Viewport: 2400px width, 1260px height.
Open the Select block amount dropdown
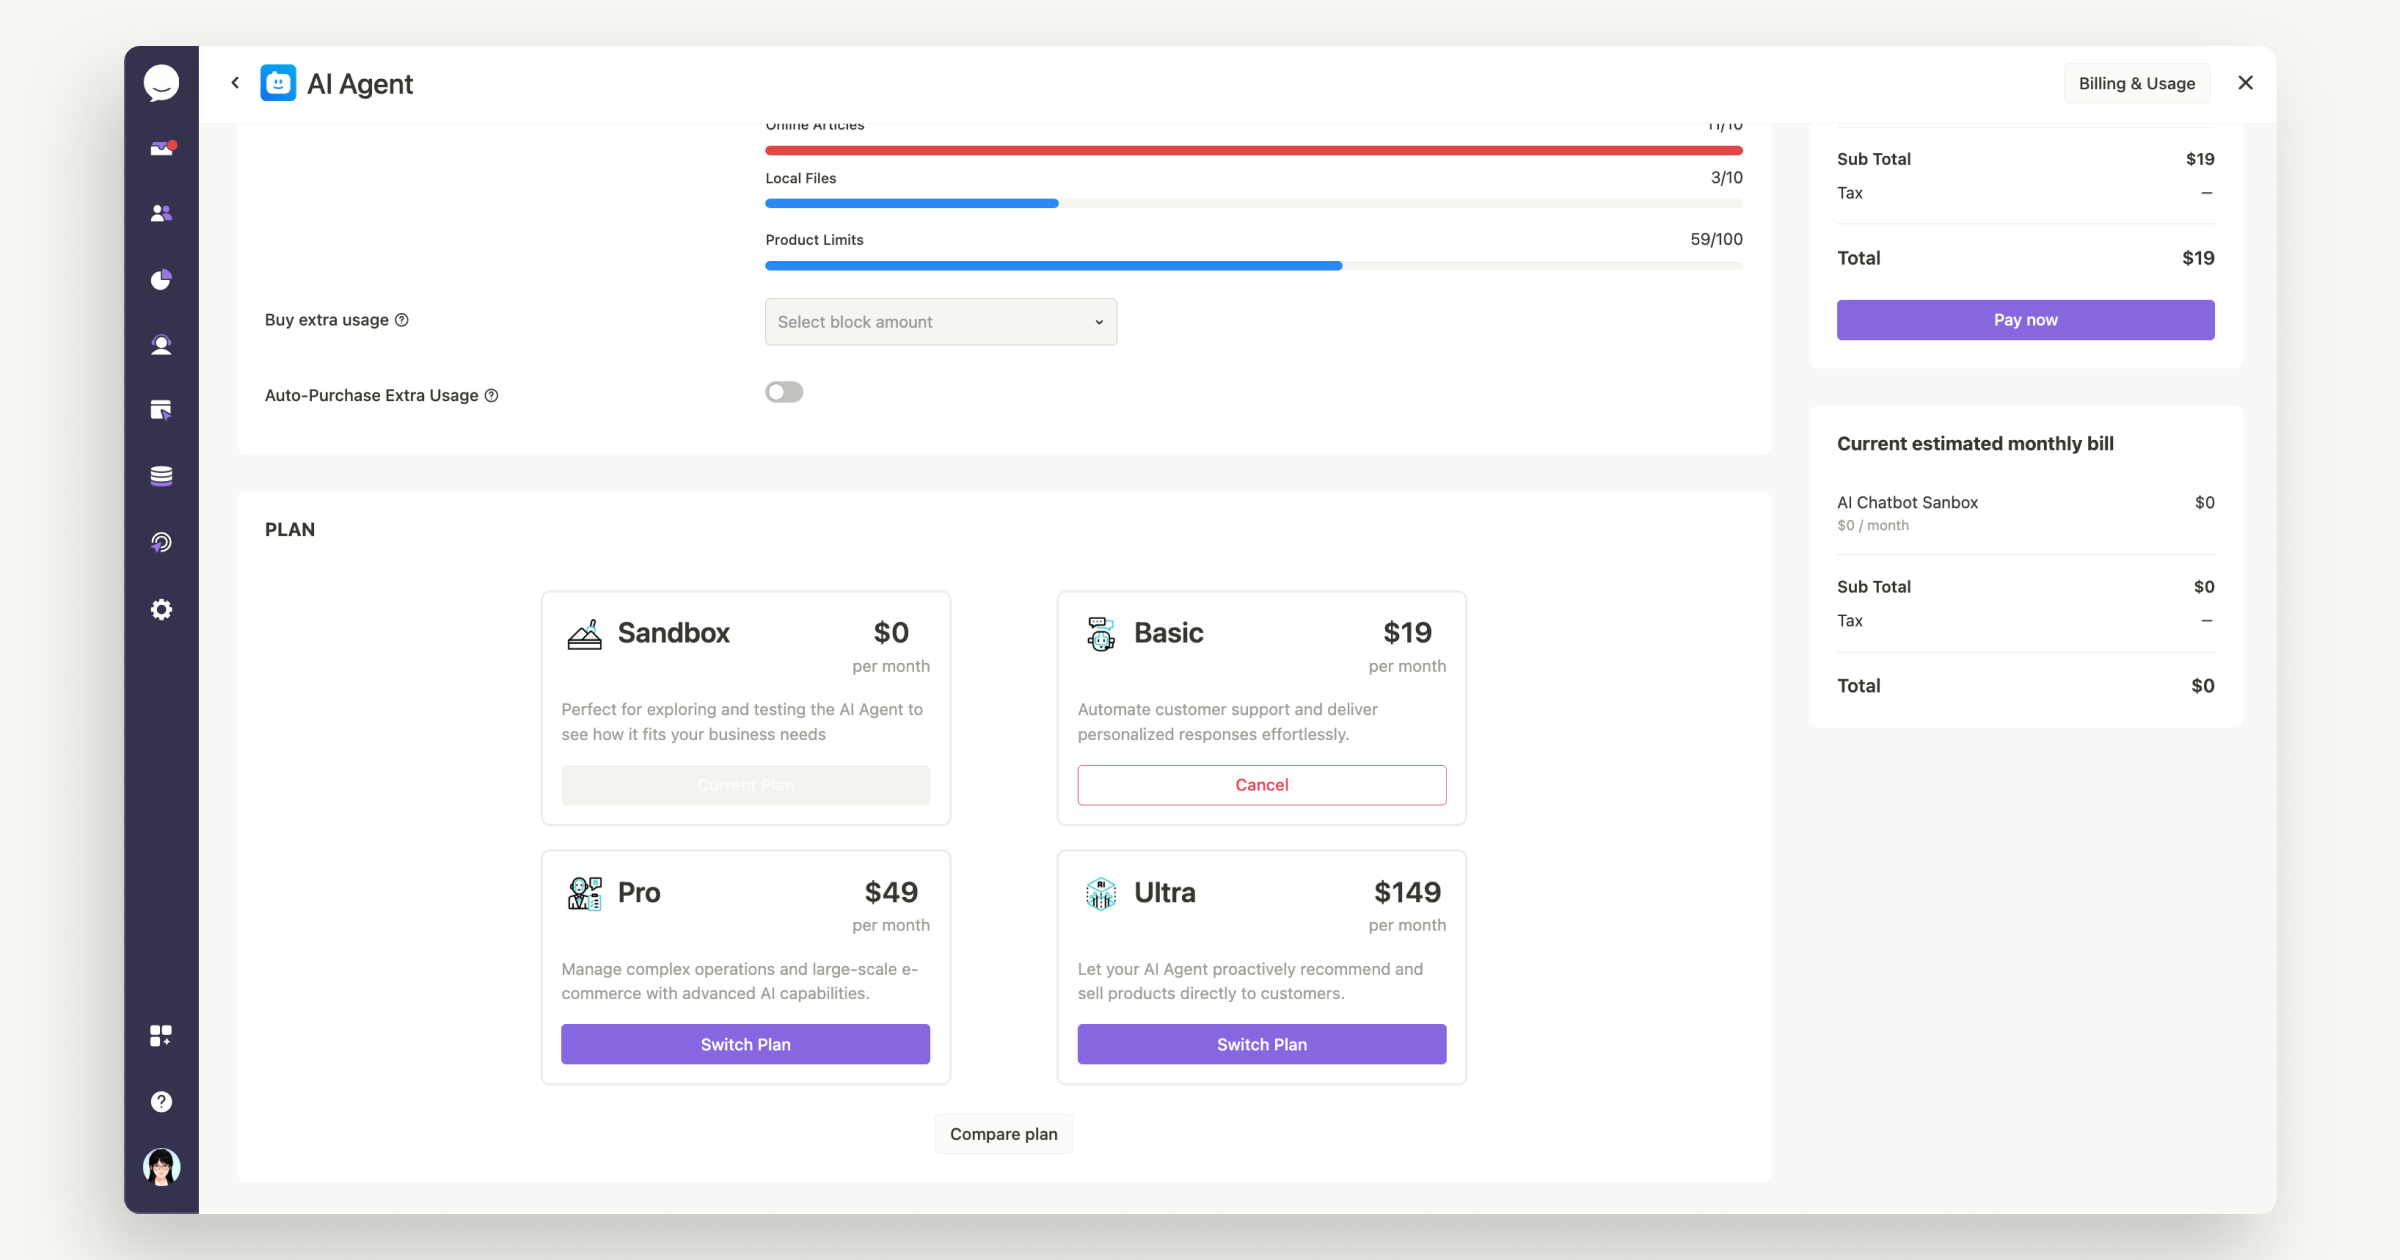(x=938, y=322)
